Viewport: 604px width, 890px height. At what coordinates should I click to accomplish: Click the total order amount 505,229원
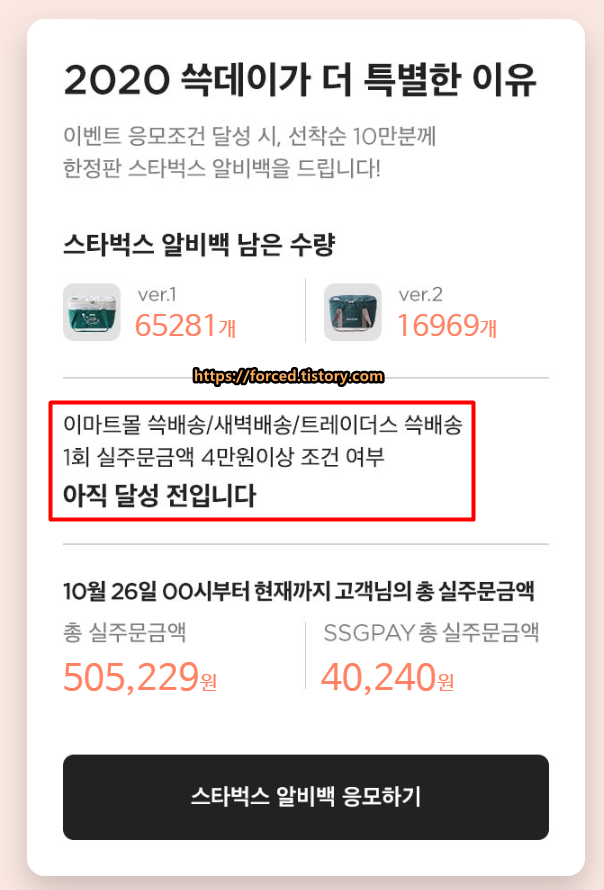click(140, 677)
